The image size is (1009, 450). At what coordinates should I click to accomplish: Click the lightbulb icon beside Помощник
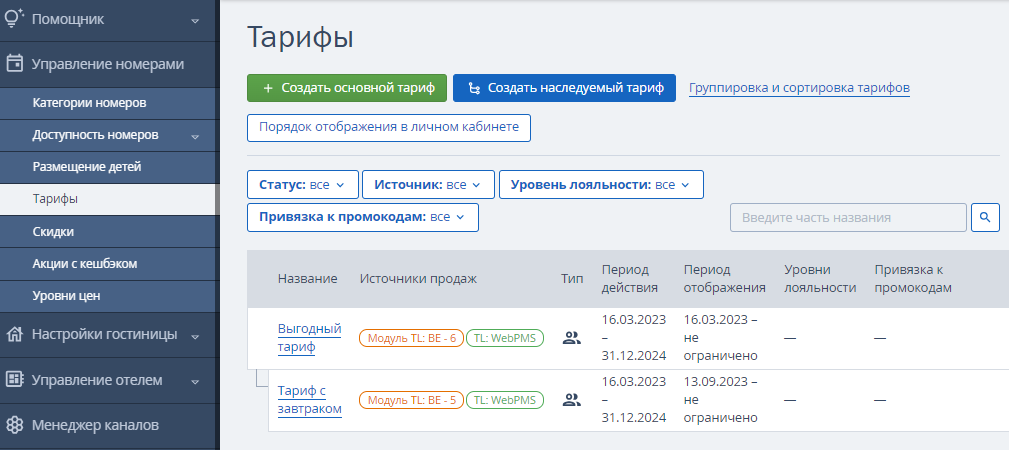15,19
